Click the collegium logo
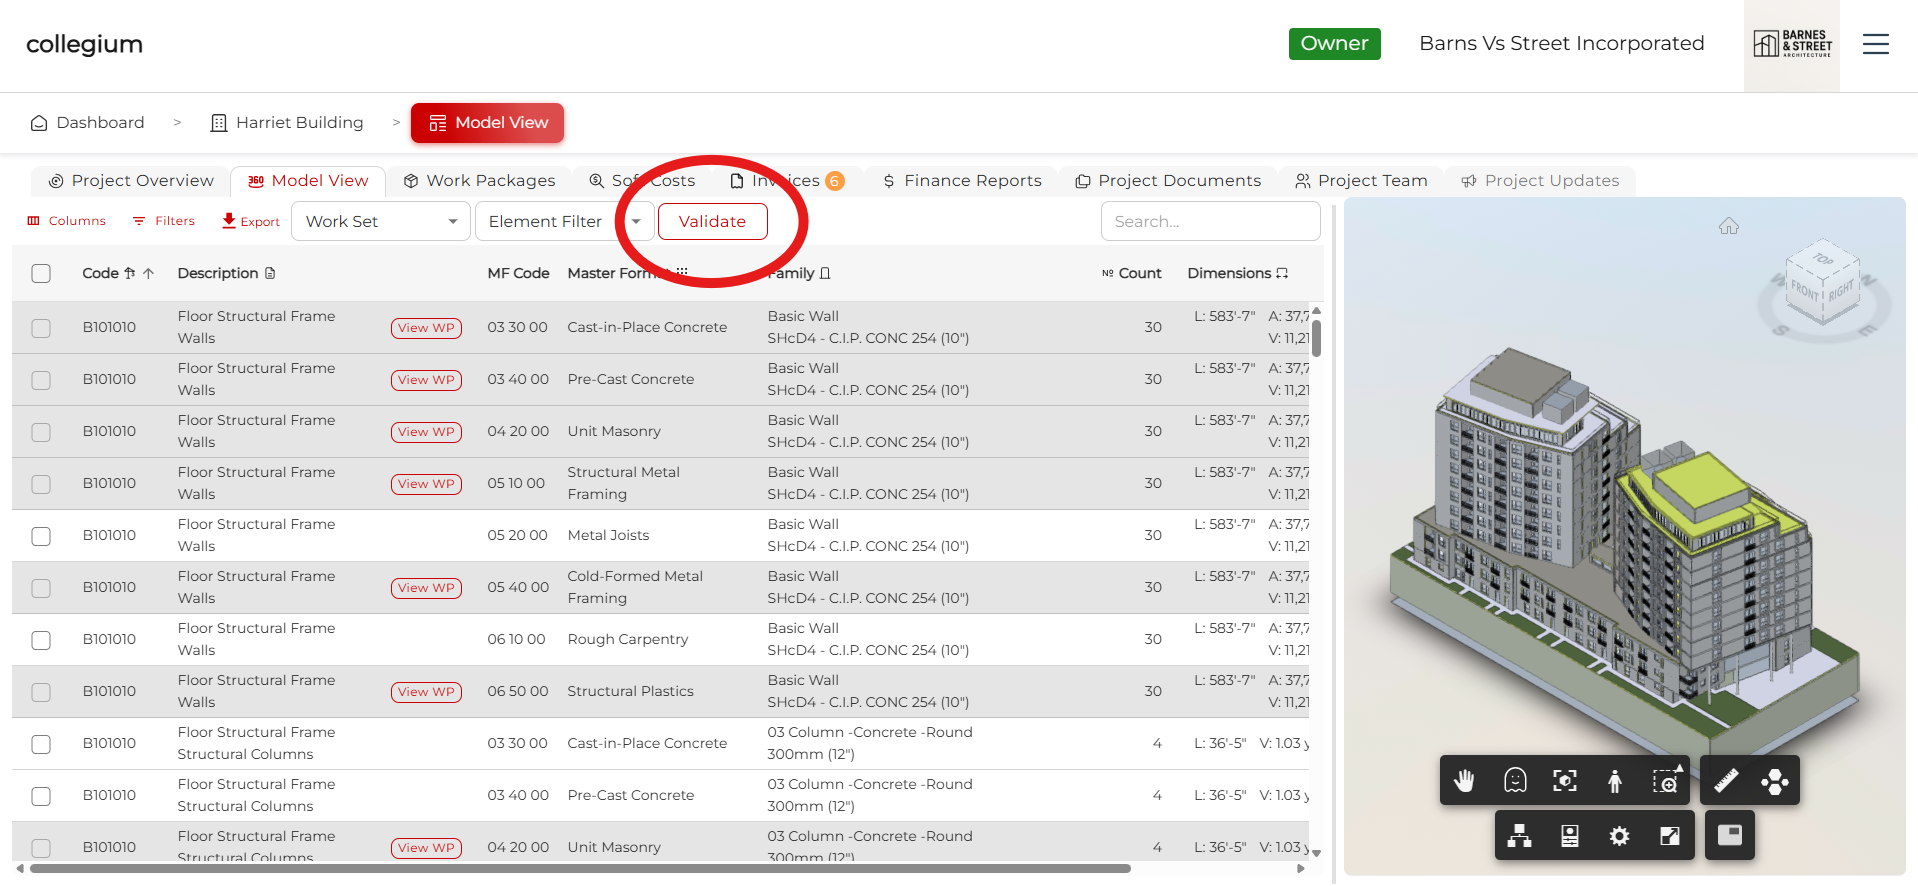The image size is (1918, 886). 84,44
